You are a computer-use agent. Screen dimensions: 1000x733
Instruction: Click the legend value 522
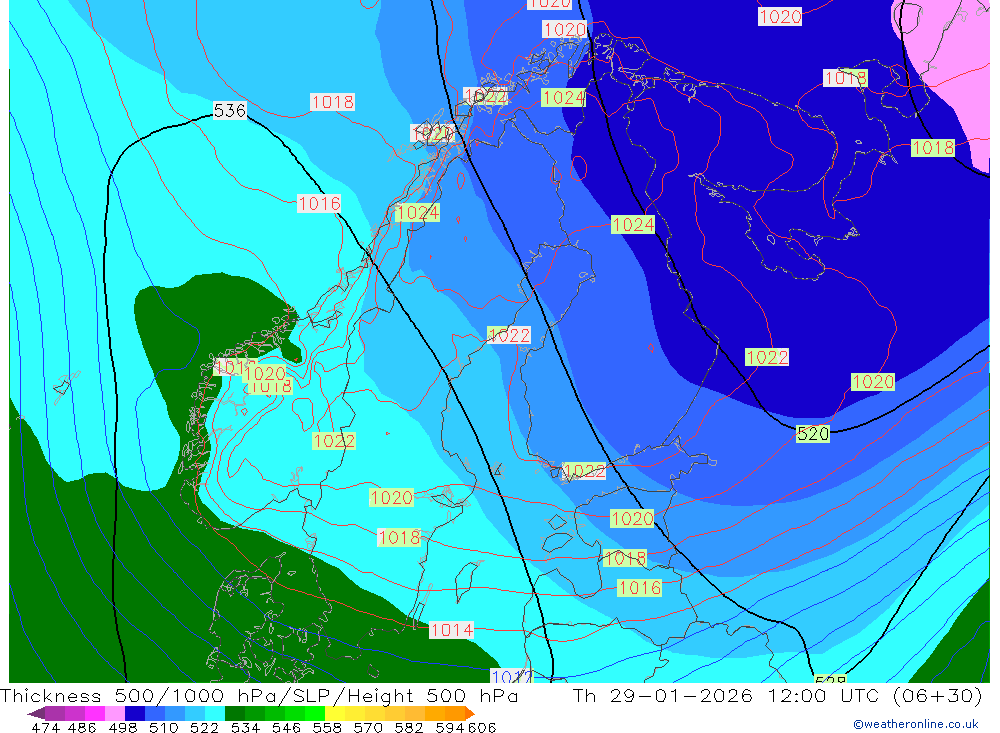click(x=204, y=727)
